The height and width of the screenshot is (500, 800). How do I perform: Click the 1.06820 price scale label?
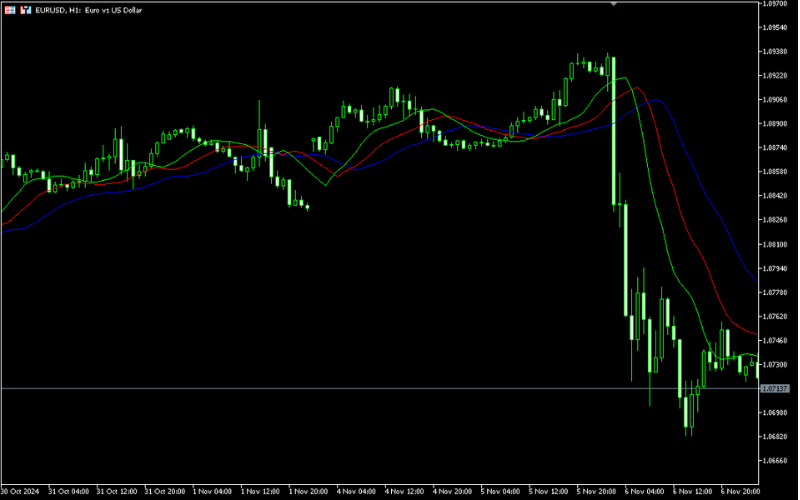click(x=774, y=437)
